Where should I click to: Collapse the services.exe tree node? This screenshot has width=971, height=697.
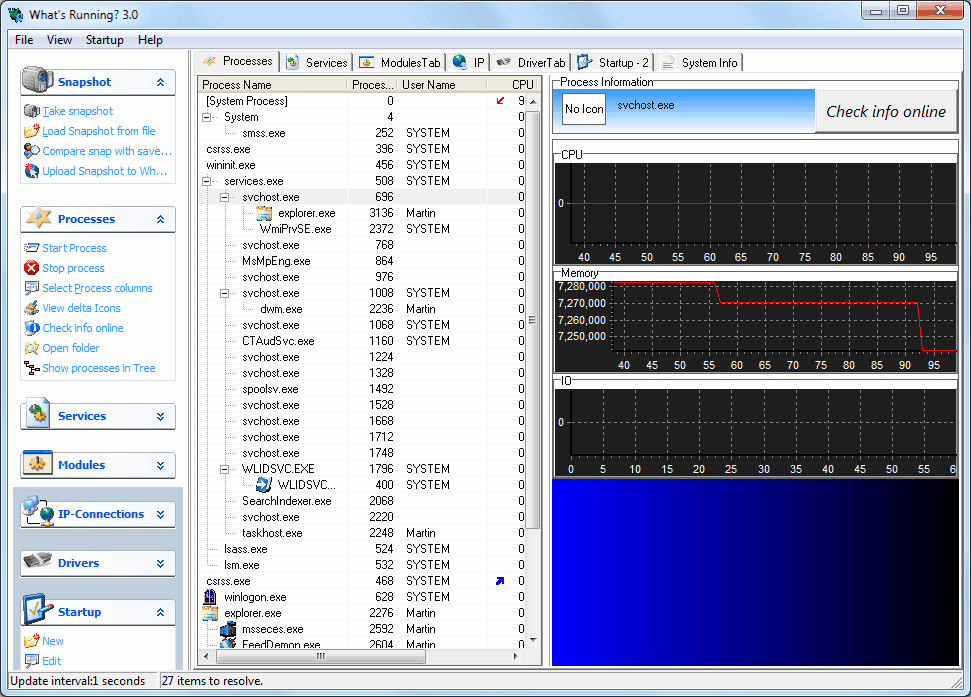(x=208, y=181)
